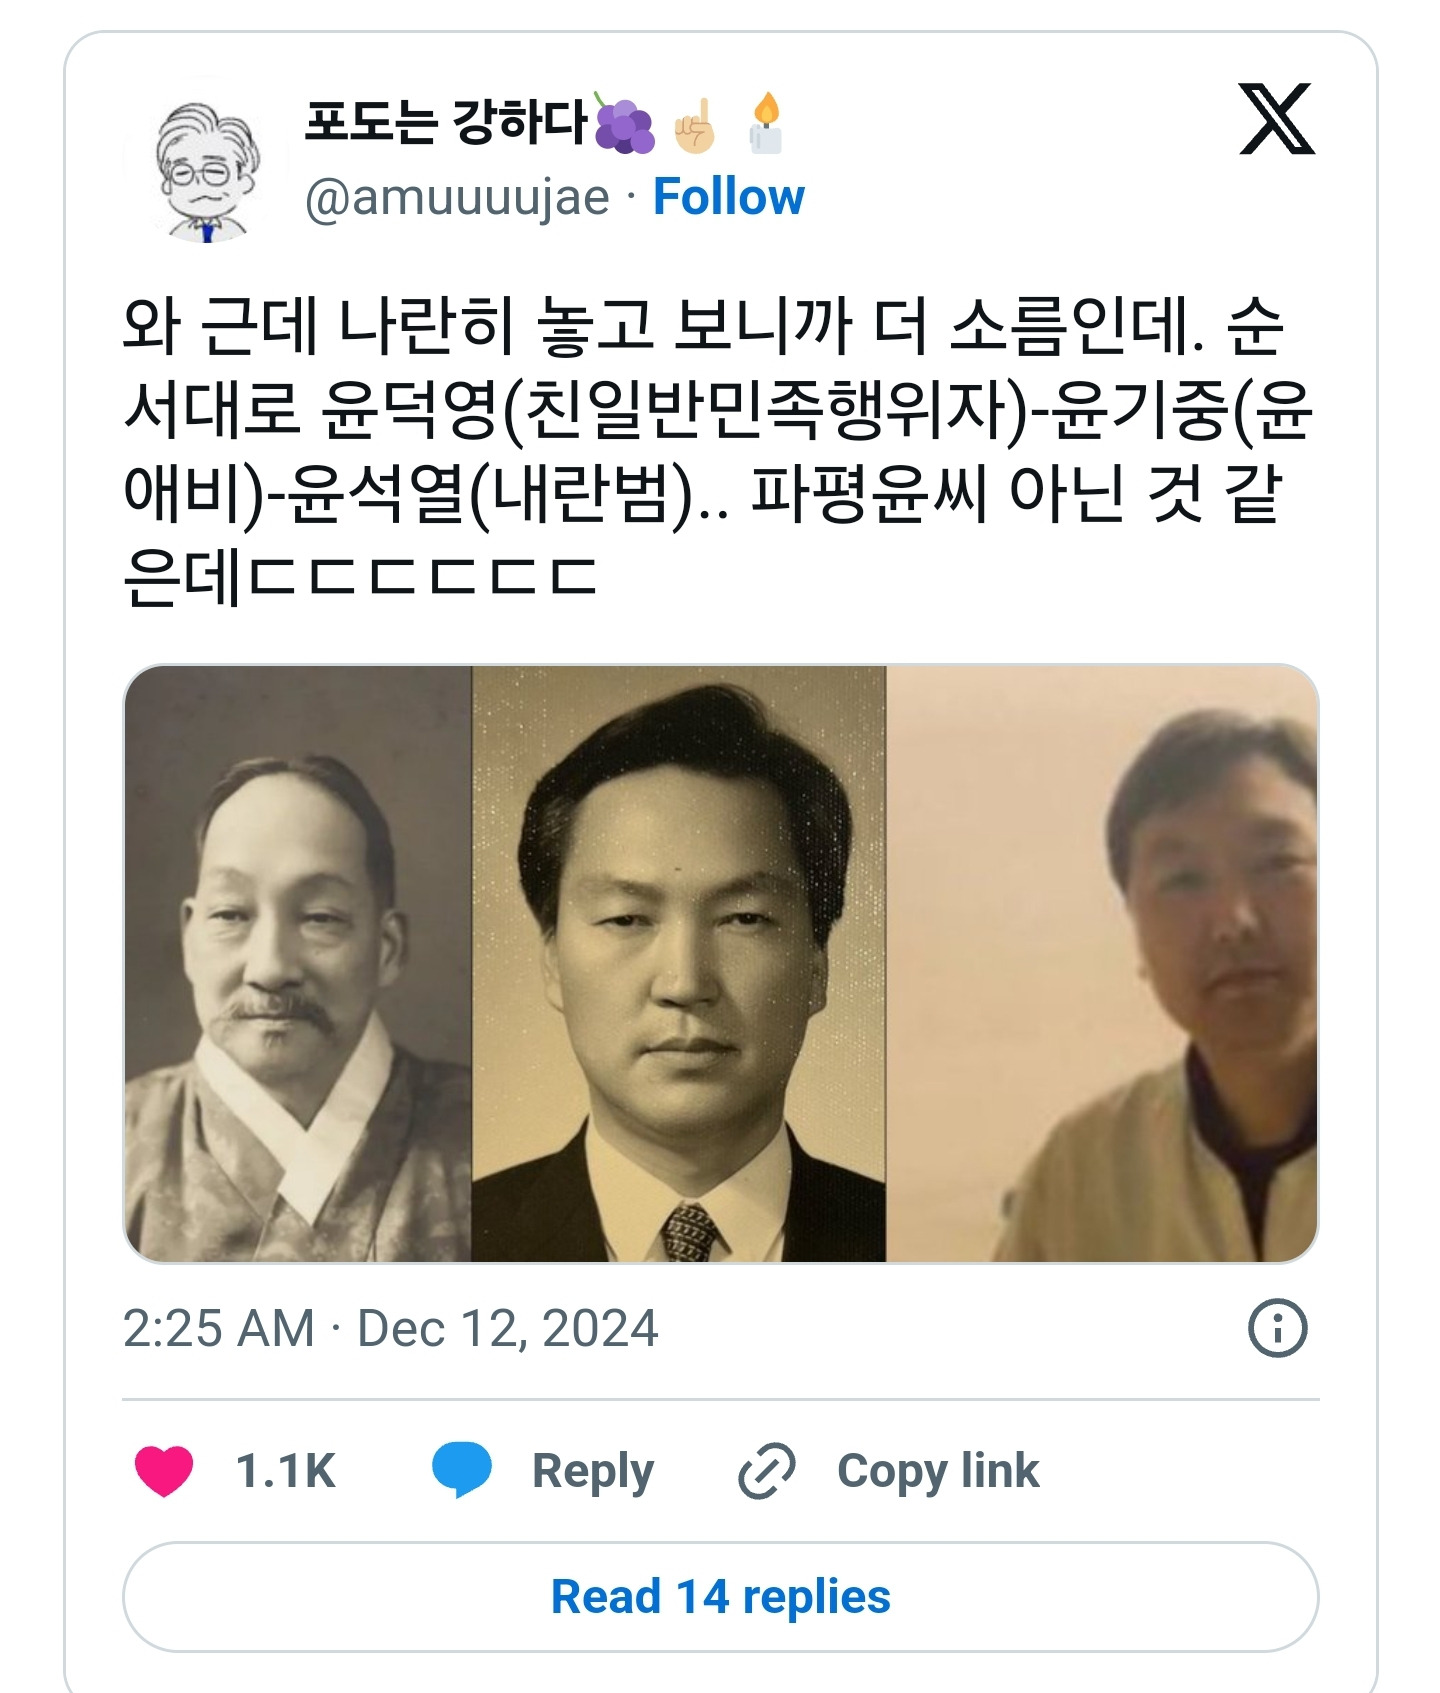Open the left sepia portrait photo
The image size is (1440, 1693).
pos(298,963)
